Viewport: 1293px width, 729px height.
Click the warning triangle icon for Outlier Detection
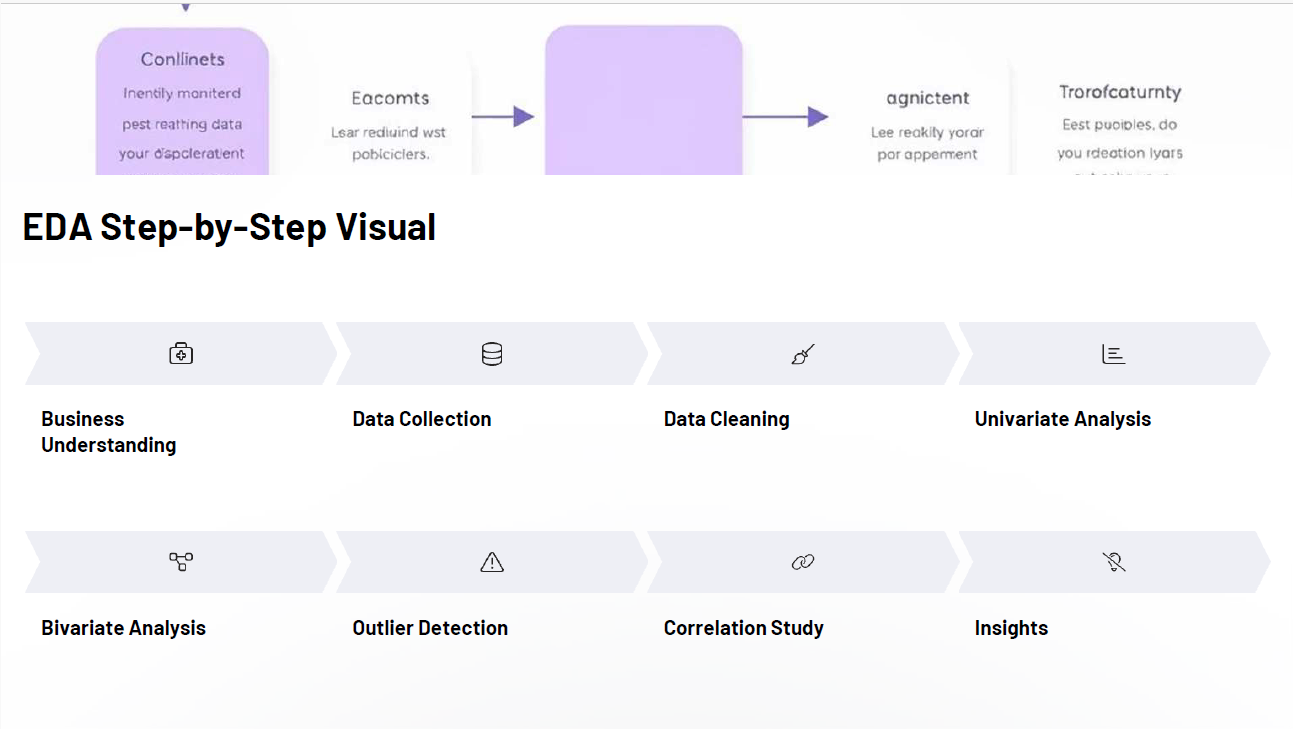[x=492, y=562]
